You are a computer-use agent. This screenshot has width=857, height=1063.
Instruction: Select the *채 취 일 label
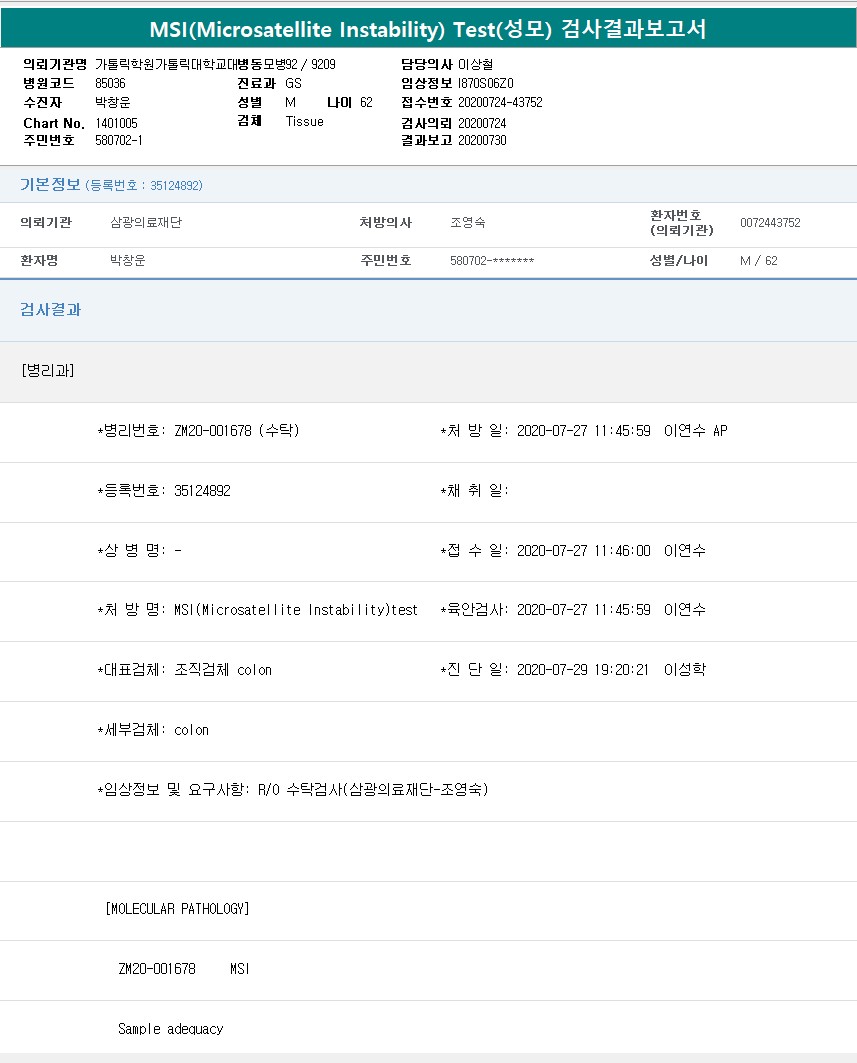click(x=474, y=490)
